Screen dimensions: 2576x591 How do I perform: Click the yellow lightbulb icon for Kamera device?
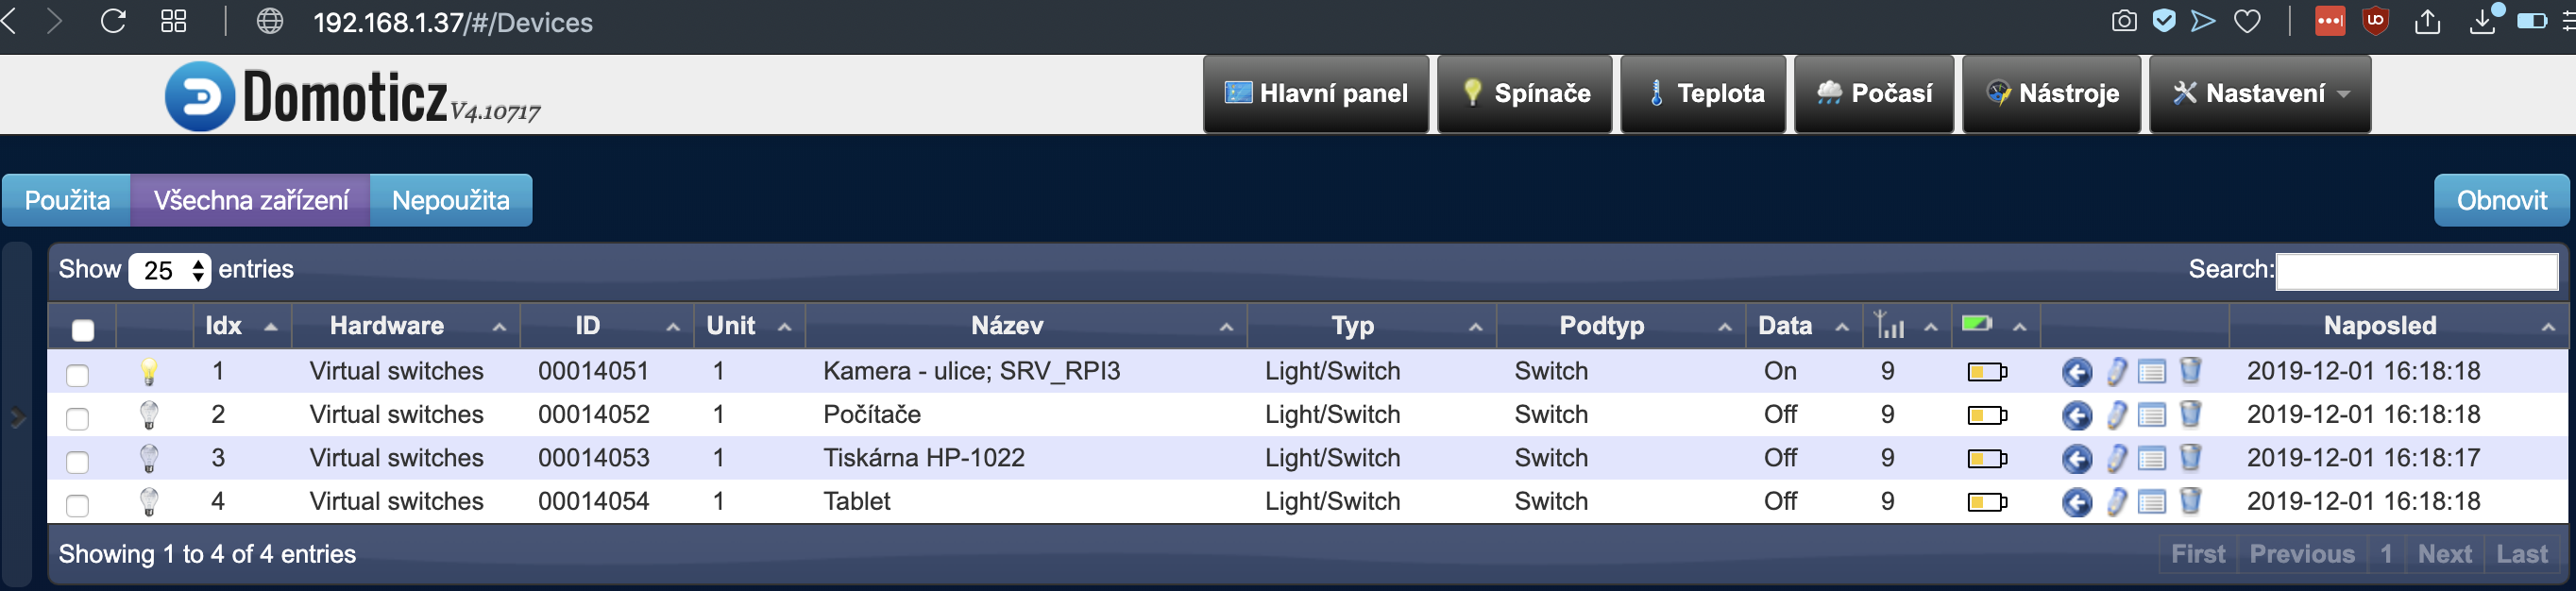[x=149, y=371]
